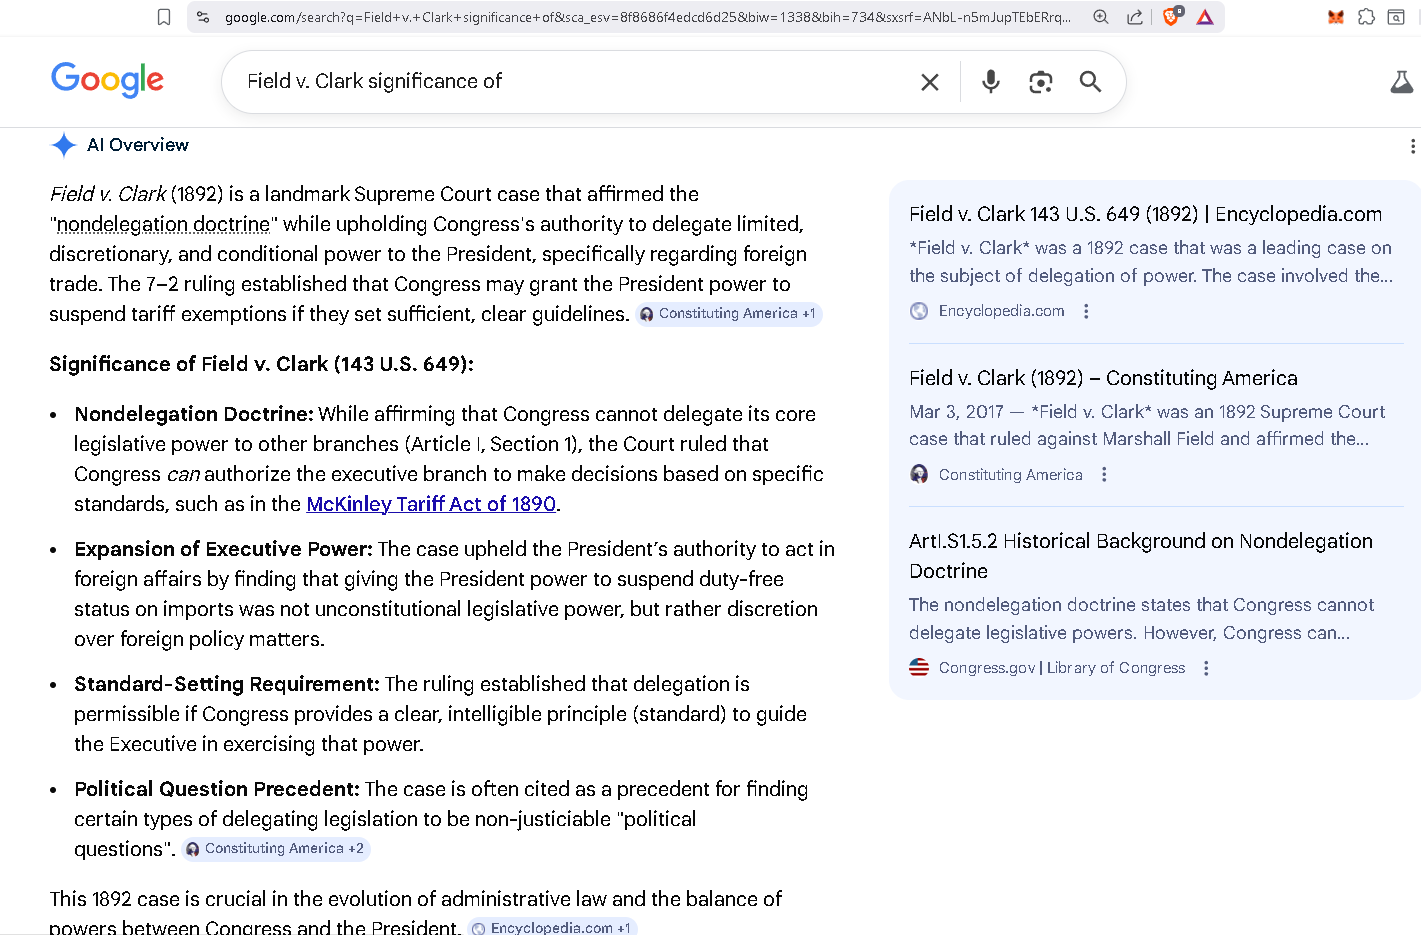The width and height of the screenshot is (1421, 935).
Task: Click the Brave Rewards triangle icon
Action: click(x=1205, y=17)
